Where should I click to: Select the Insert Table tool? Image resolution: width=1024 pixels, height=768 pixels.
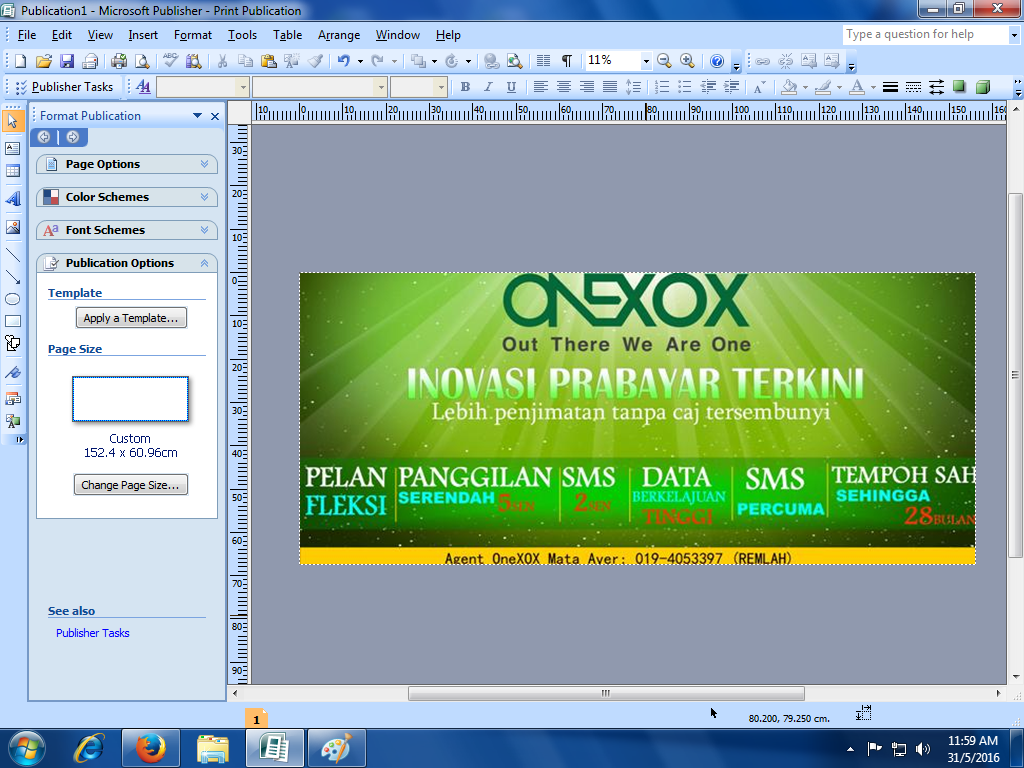(12, 171)
